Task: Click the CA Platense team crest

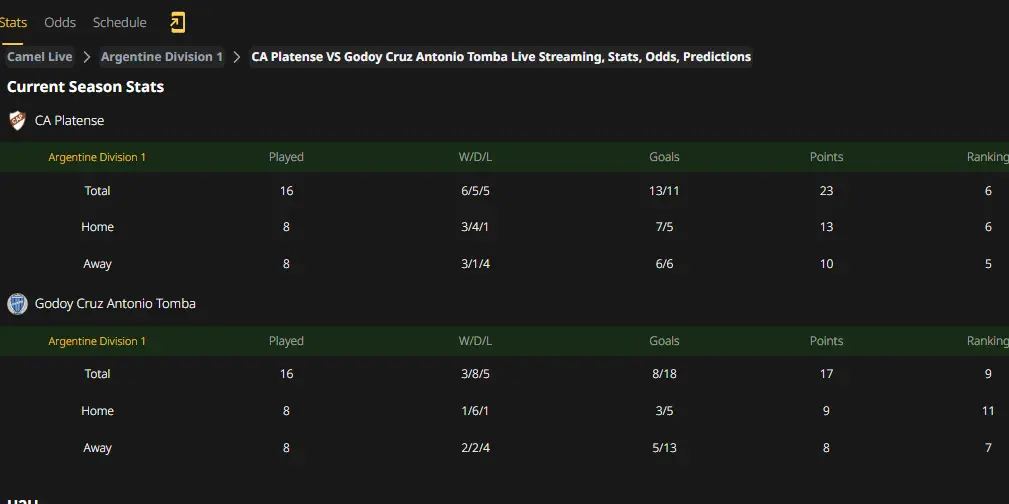Action: (17, 120)
